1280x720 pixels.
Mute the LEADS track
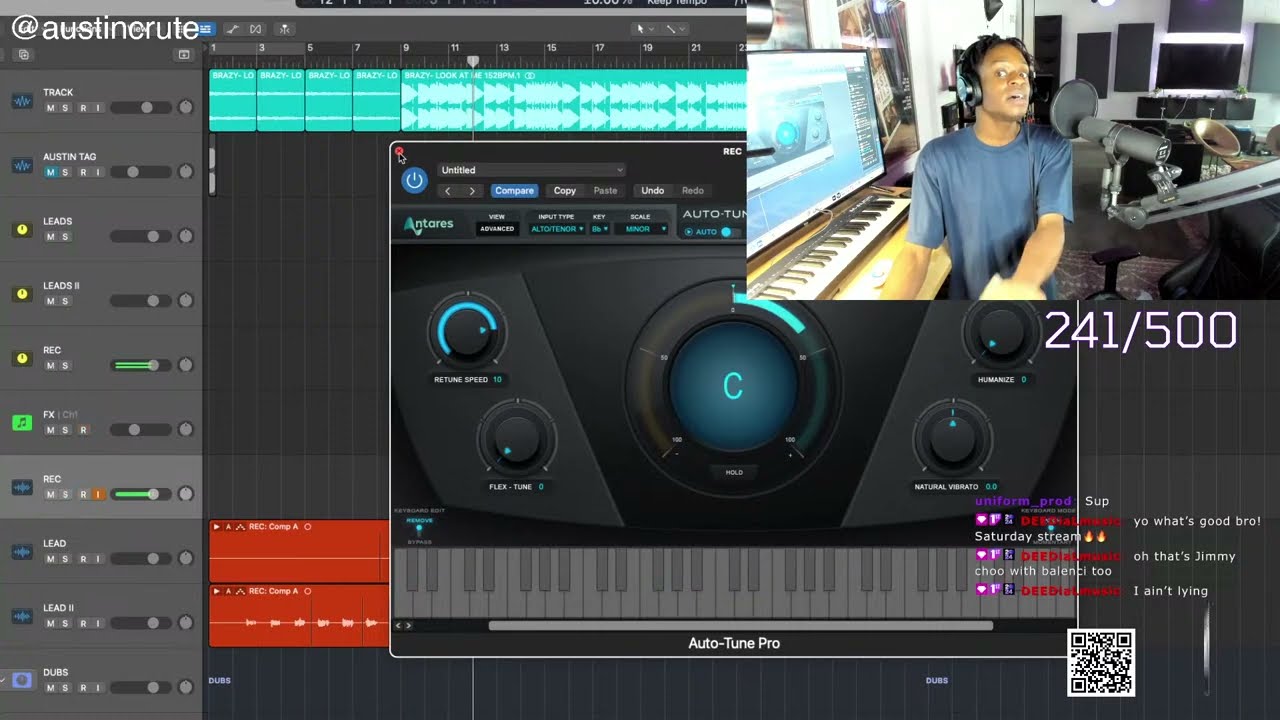(50, 237)
